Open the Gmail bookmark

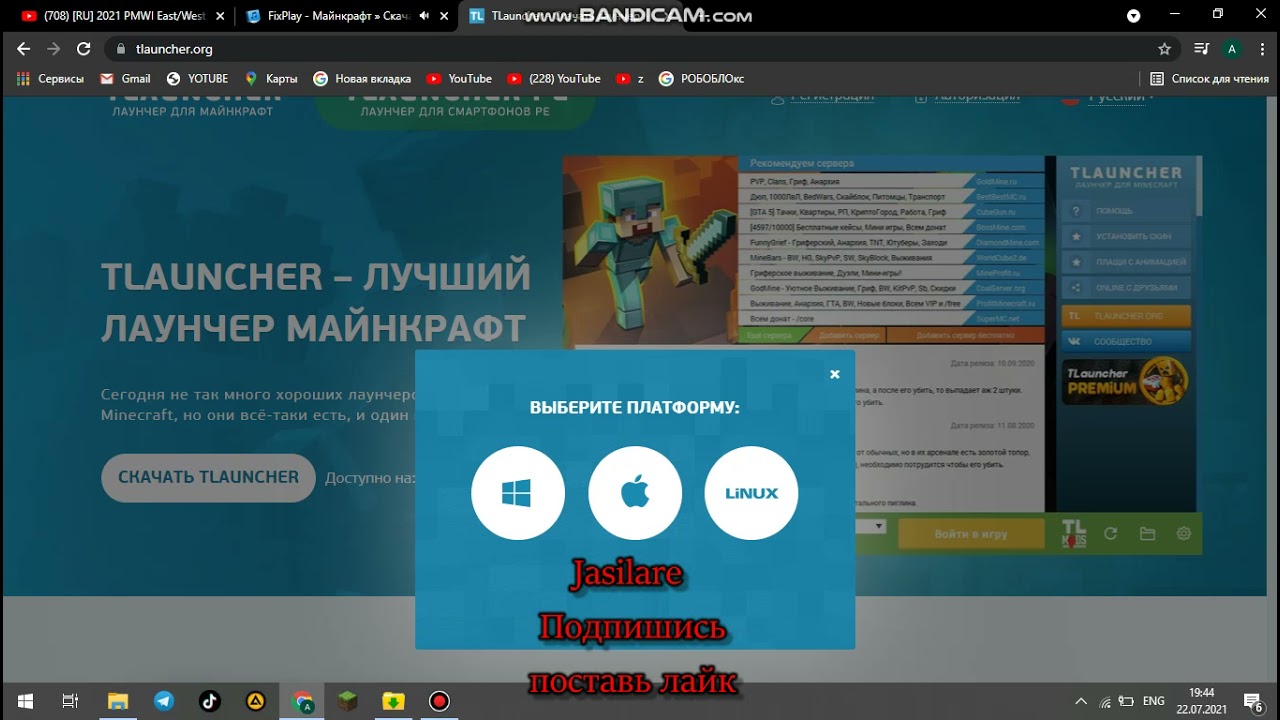(125, 79)
